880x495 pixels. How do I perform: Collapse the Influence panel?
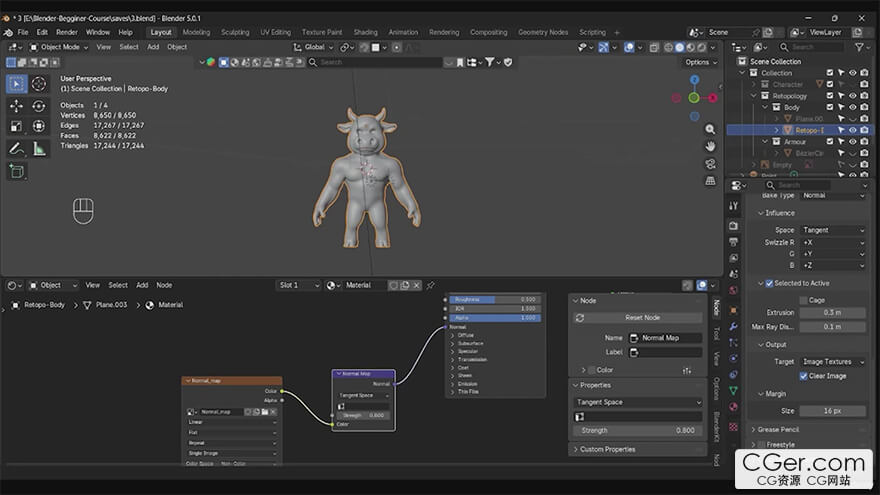(x=780, y=213)
